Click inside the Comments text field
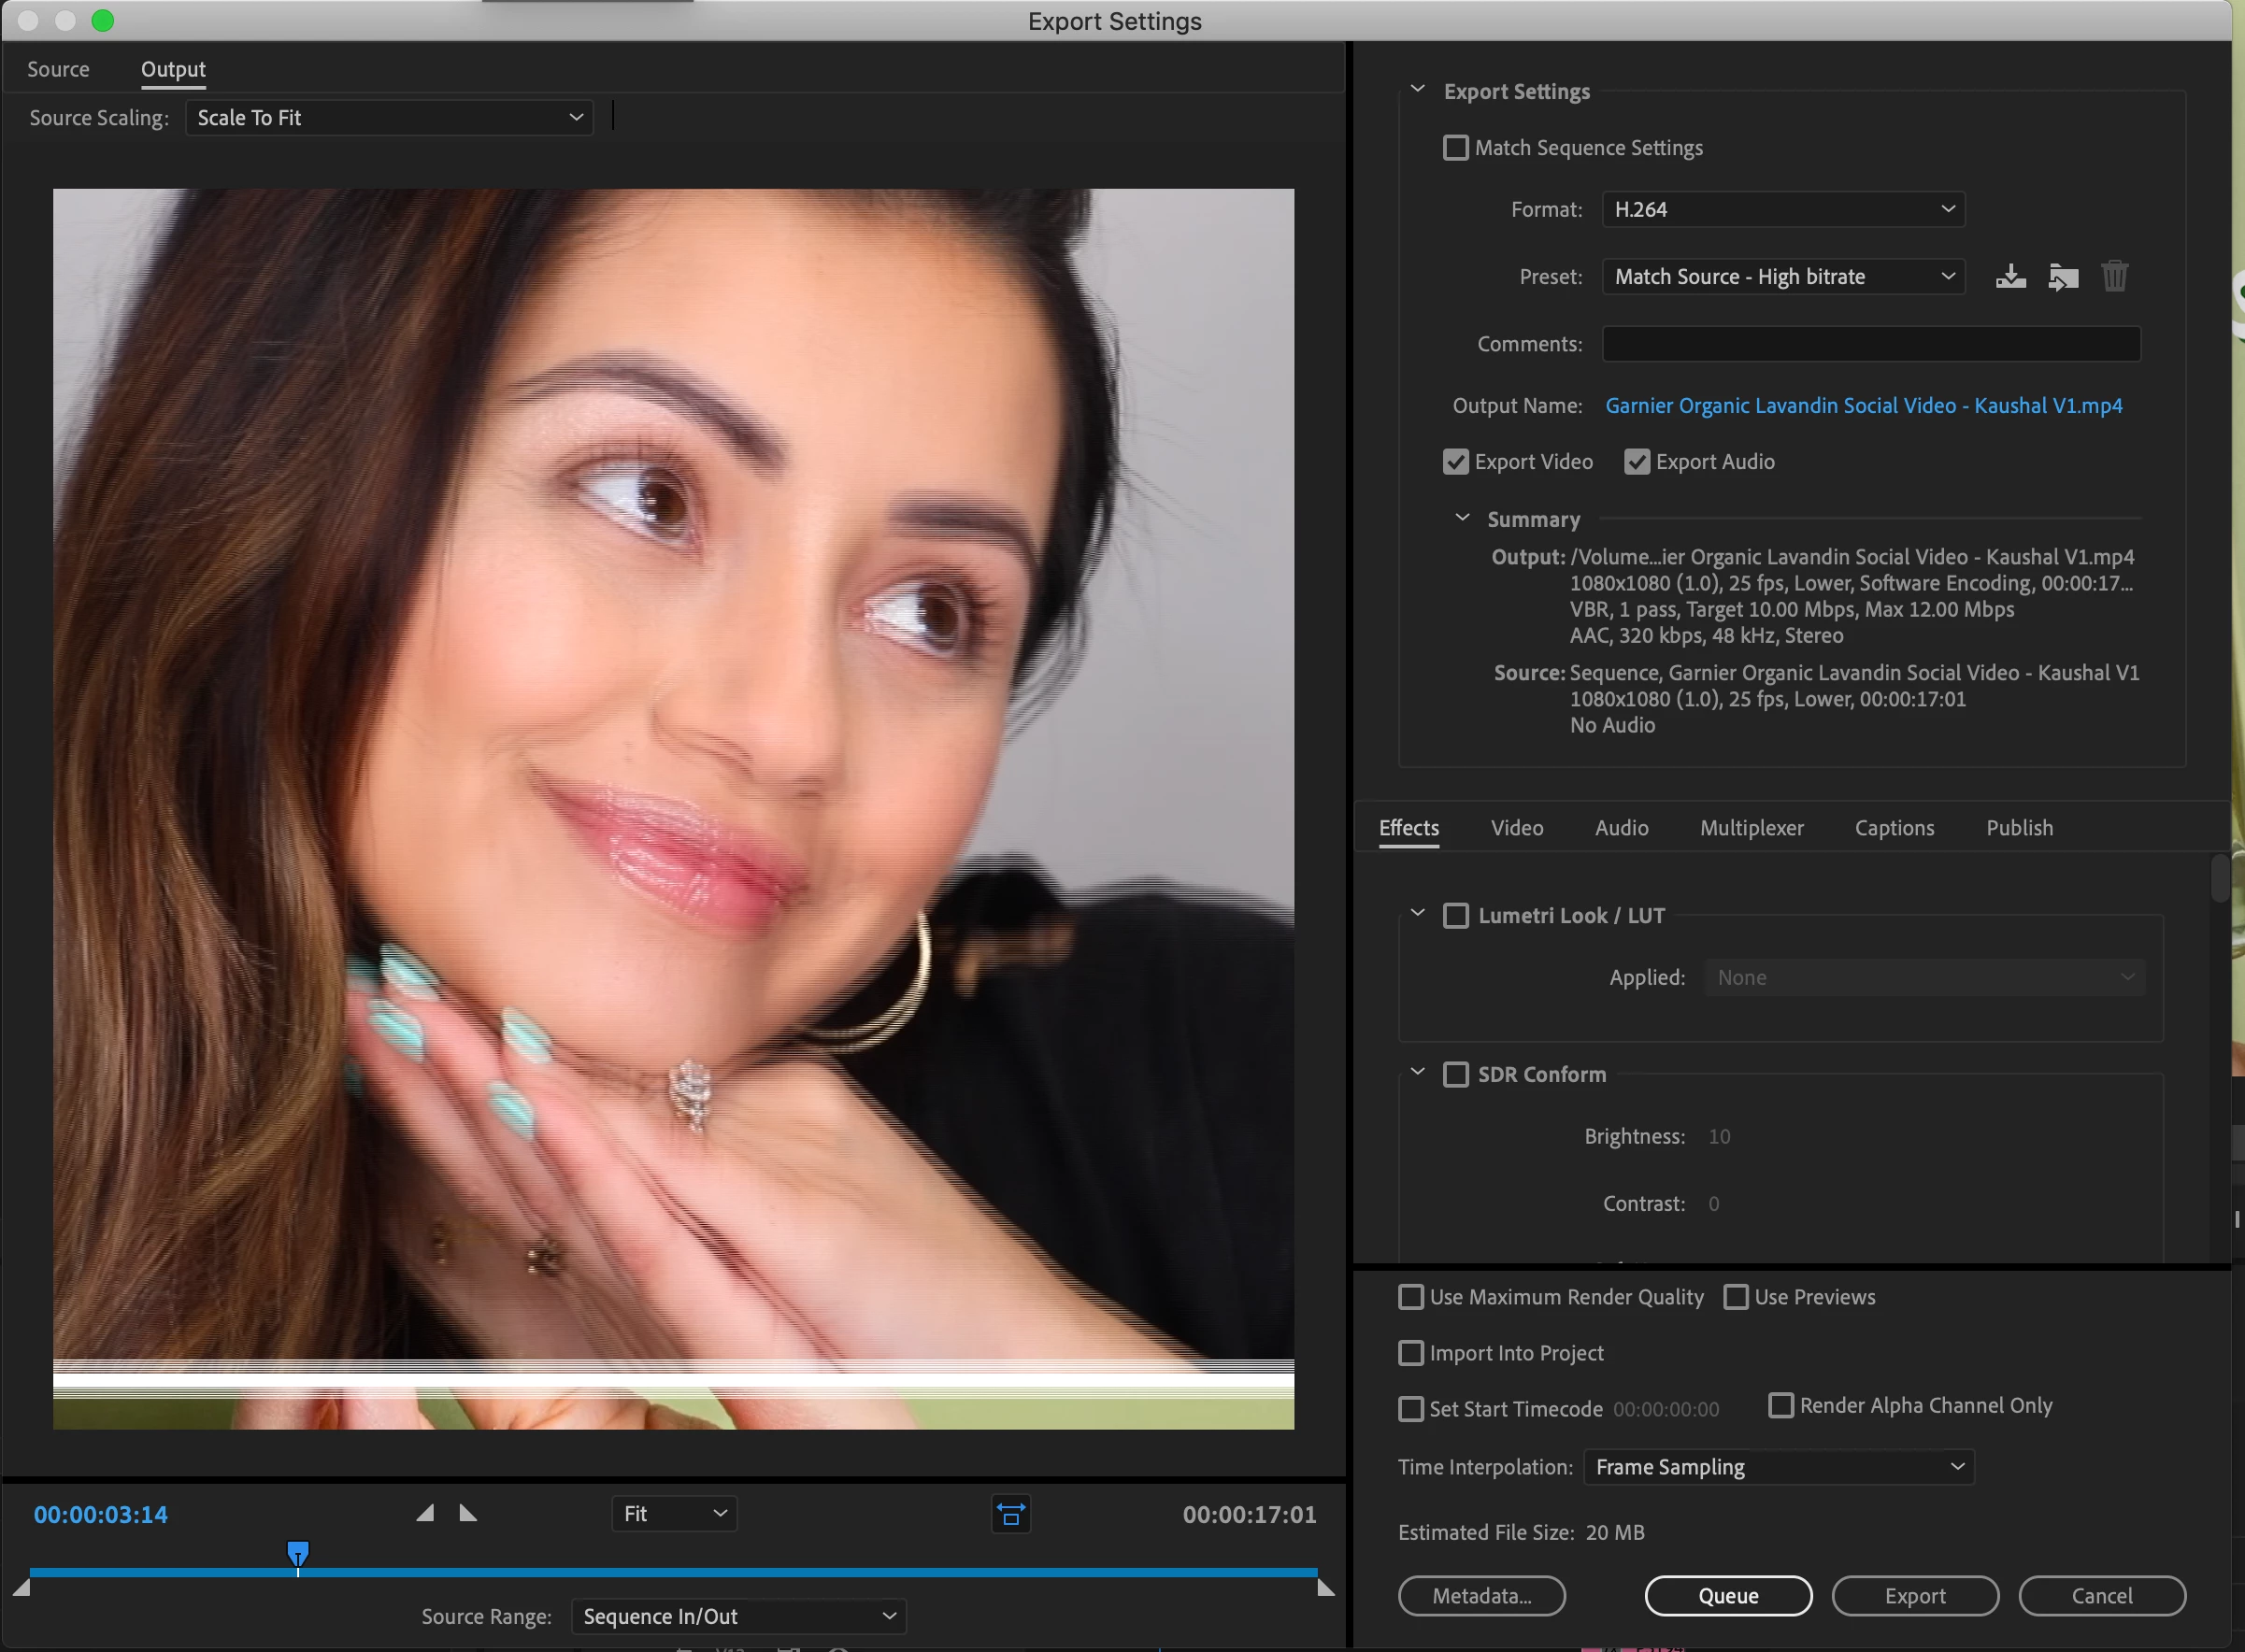The width and height of the screenshot is (2245, 1652). 1870,344
